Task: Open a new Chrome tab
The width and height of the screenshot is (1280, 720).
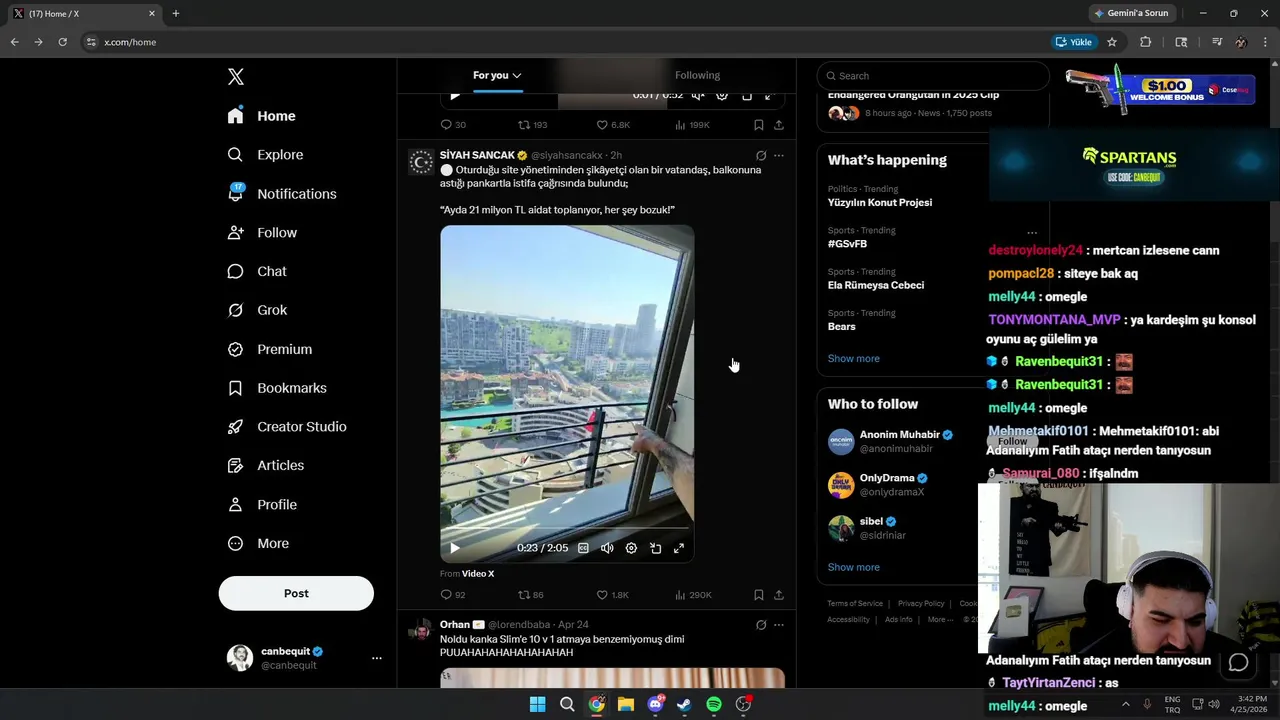Action: click(x=176, y=14)
